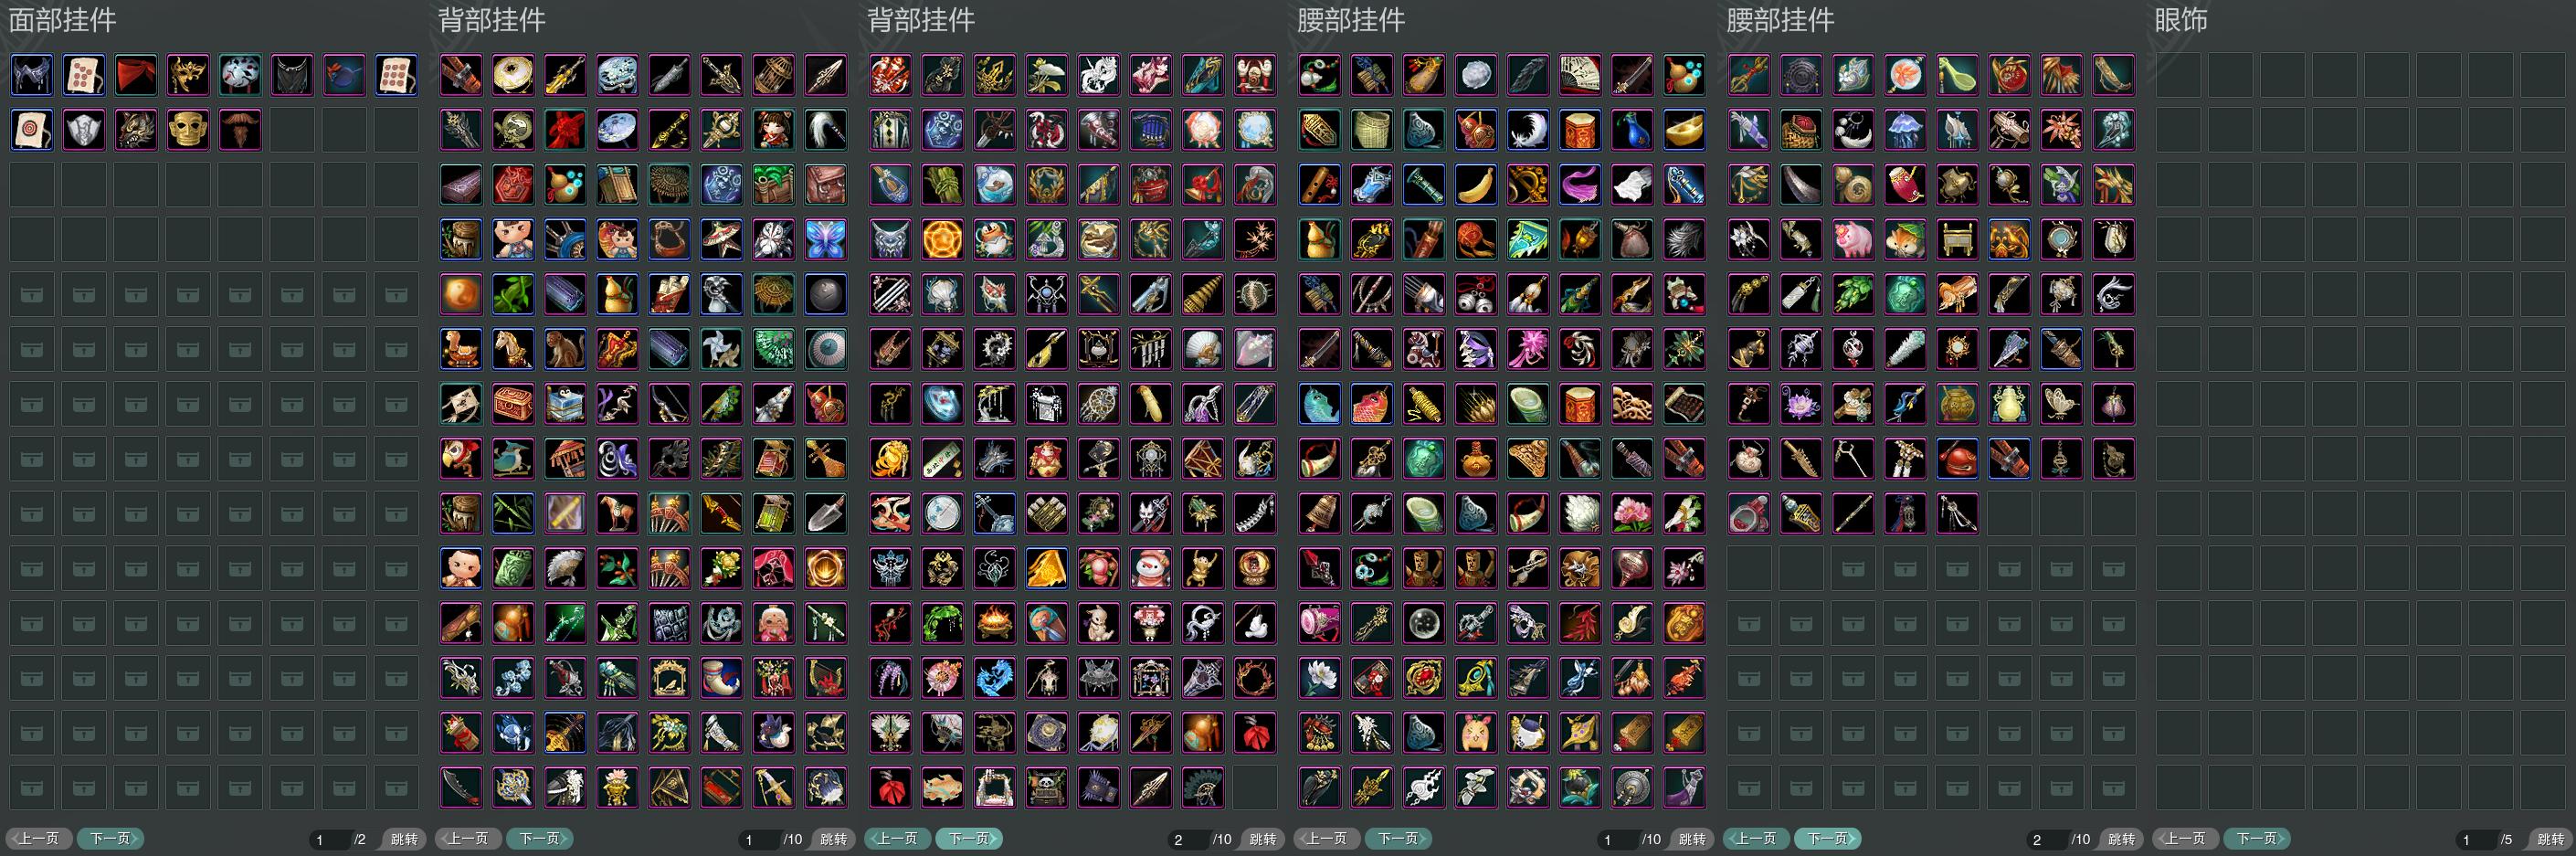This screenshot has height=856, width=2576.
Task: Select the hamster with leaf pendant
Action: [1905, 240]
